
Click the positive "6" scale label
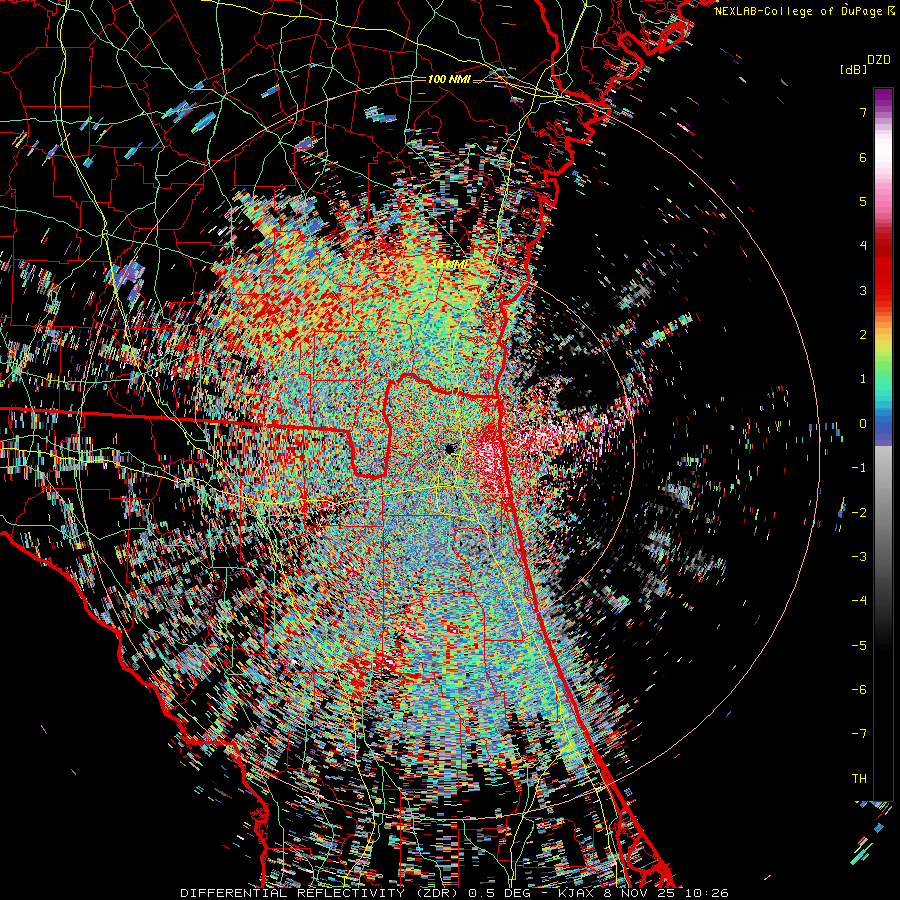pyautogui.click(x=863, y=157)
